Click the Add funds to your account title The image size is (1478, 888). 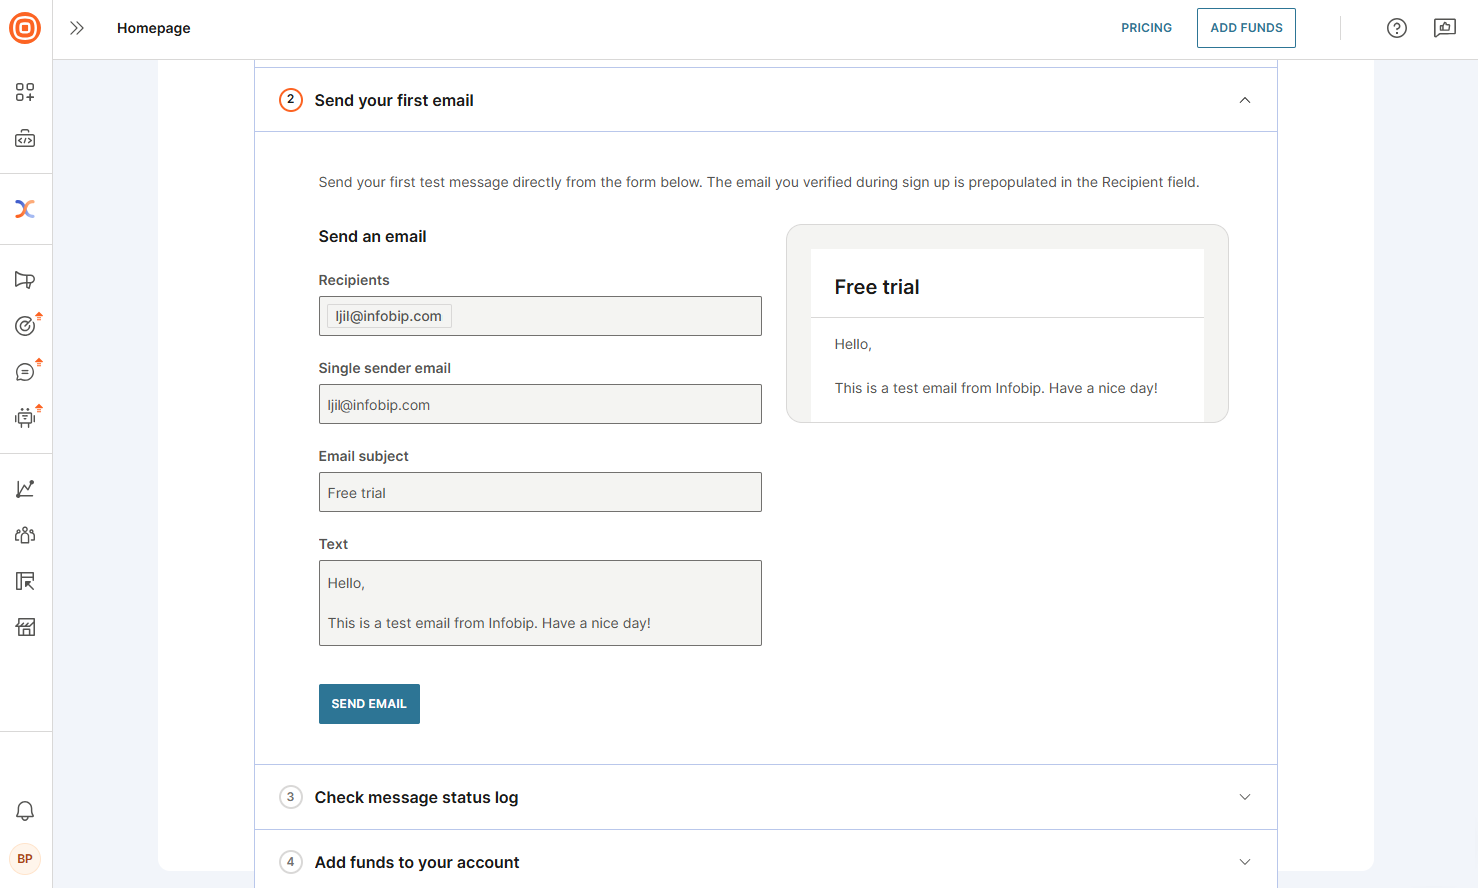417,862
